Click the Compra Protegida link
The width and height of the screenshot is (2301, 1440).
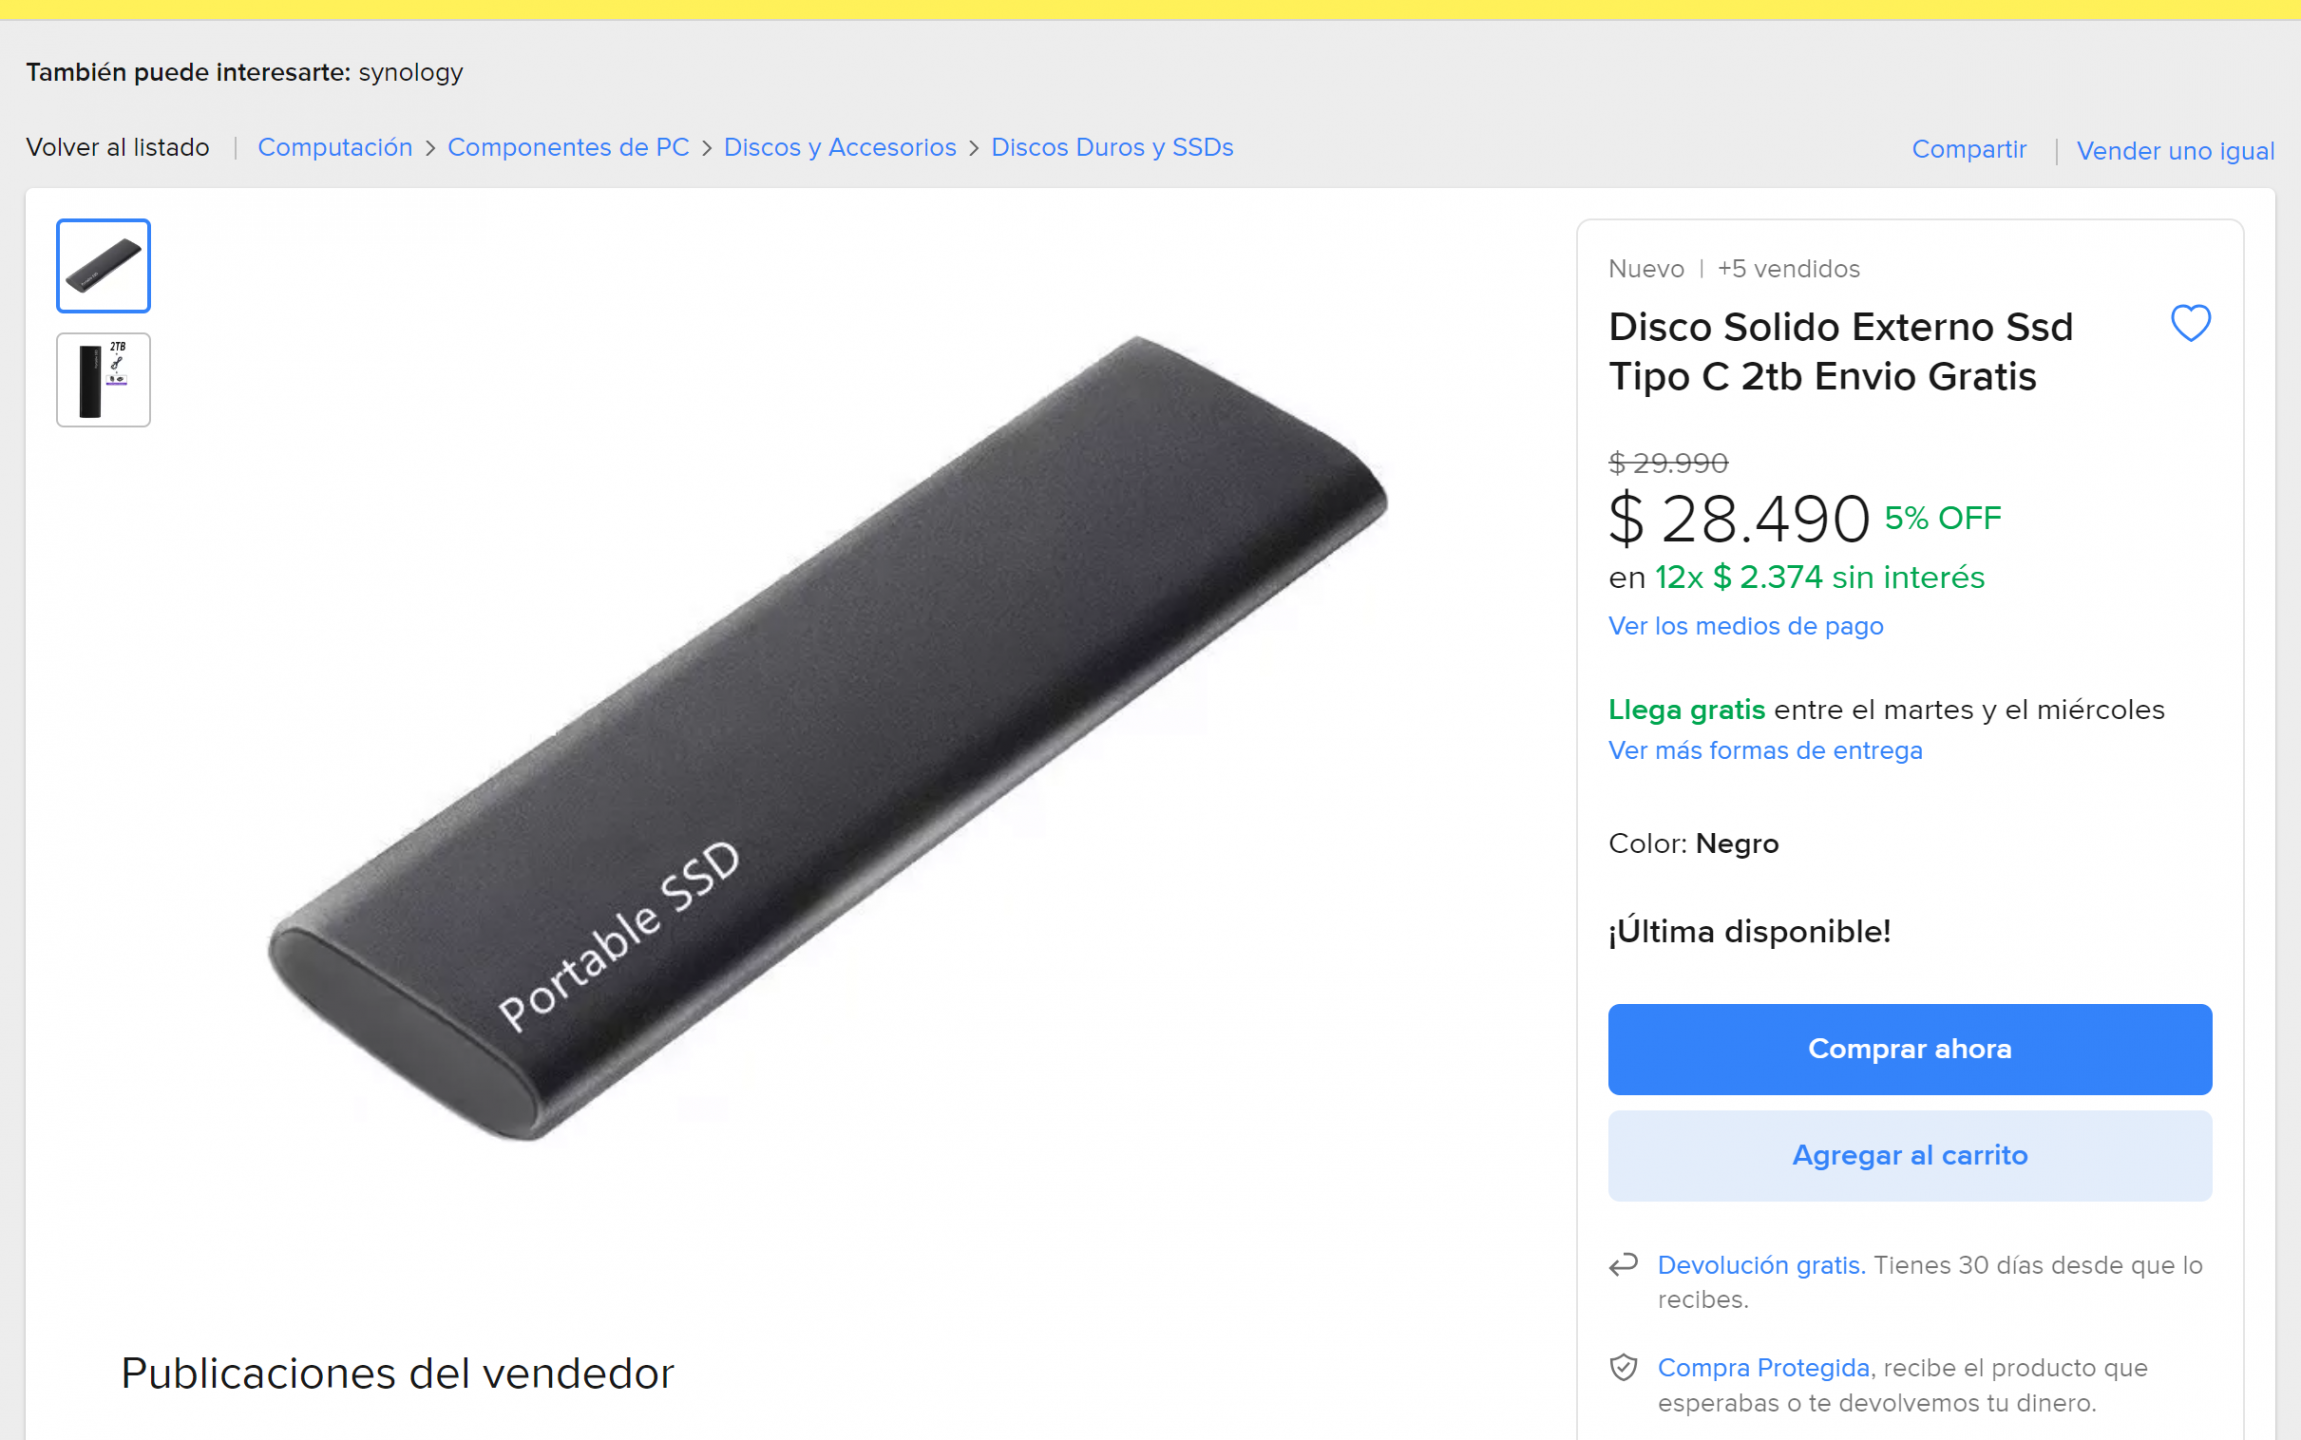point(1764,1367)
